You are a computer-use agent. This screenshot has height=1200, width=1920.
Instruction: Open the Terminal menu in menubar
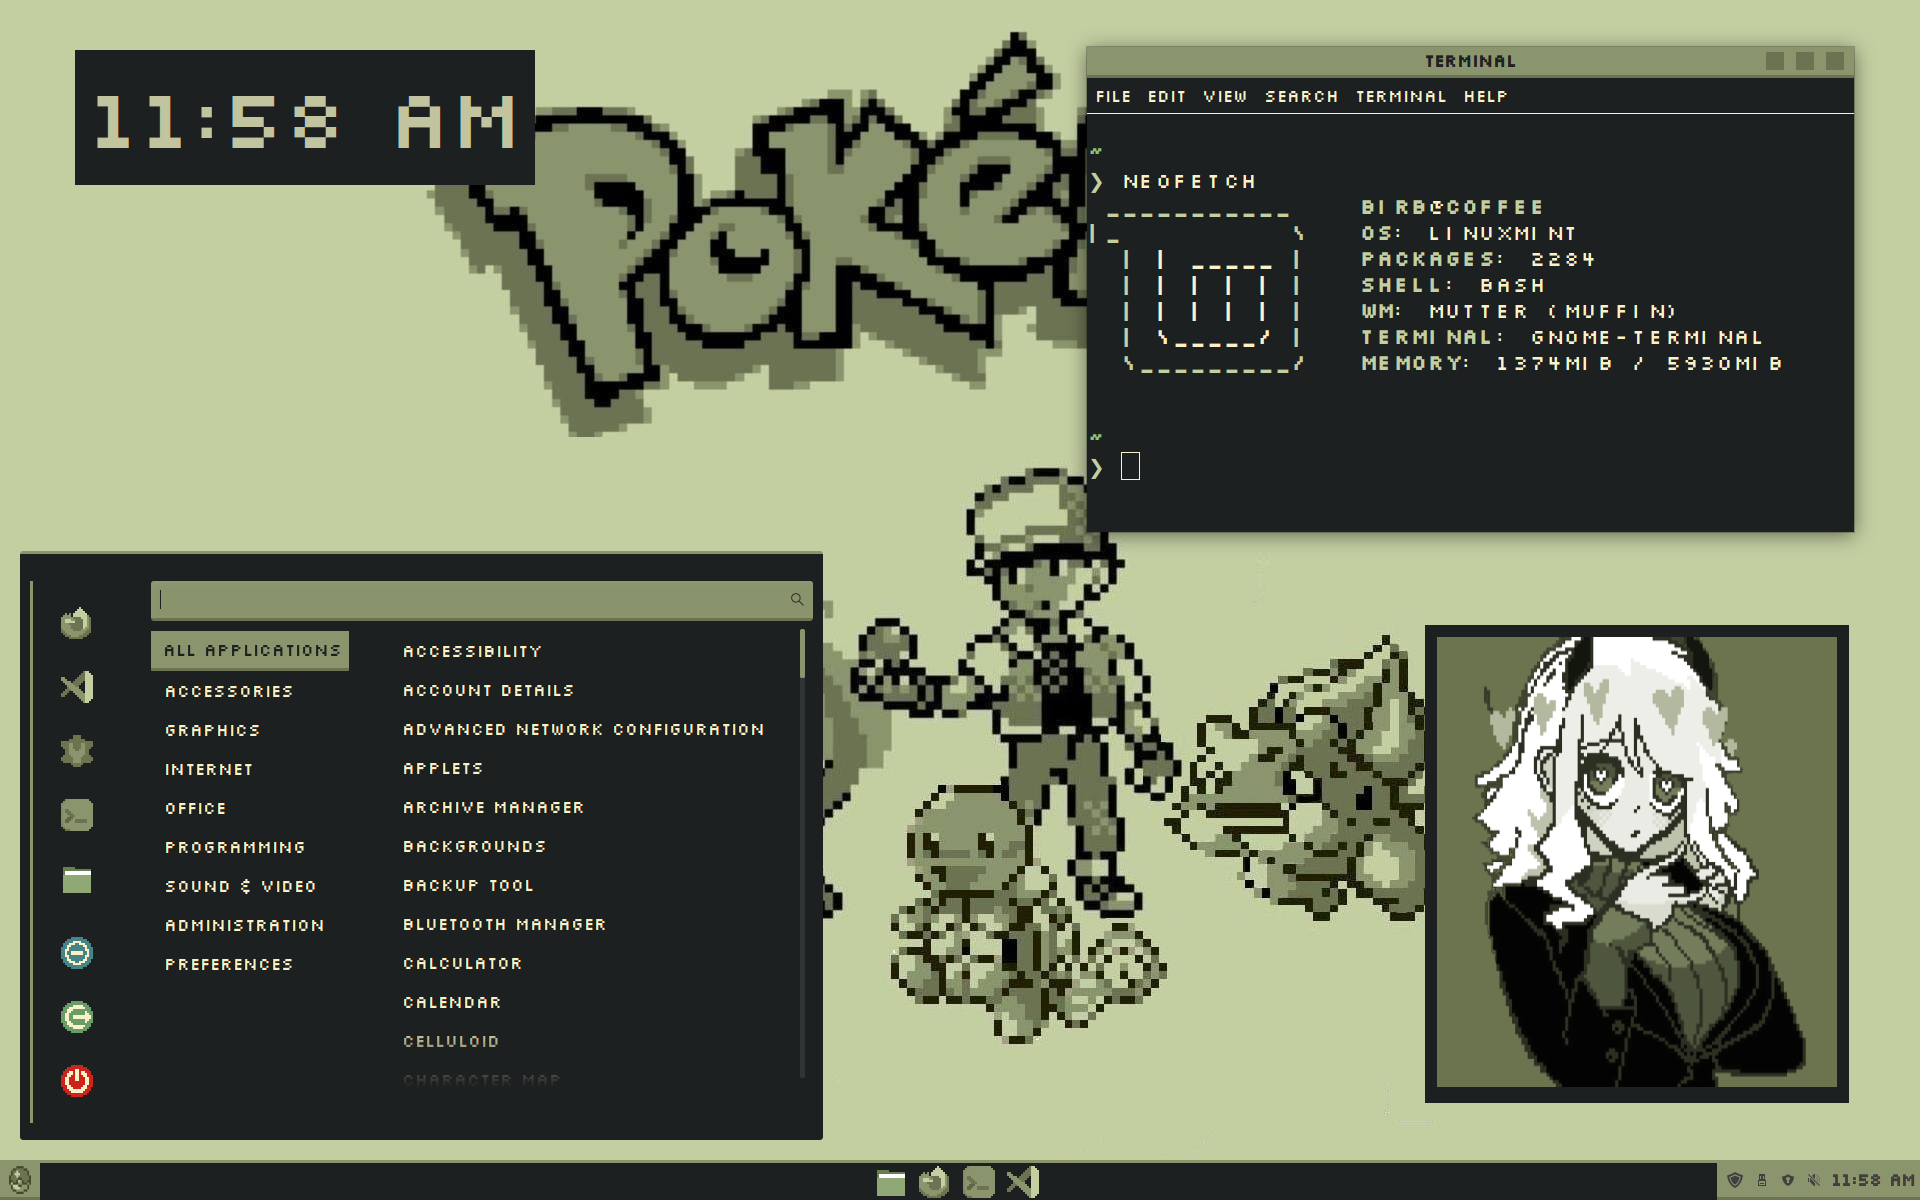click(x=1401, y=96)
